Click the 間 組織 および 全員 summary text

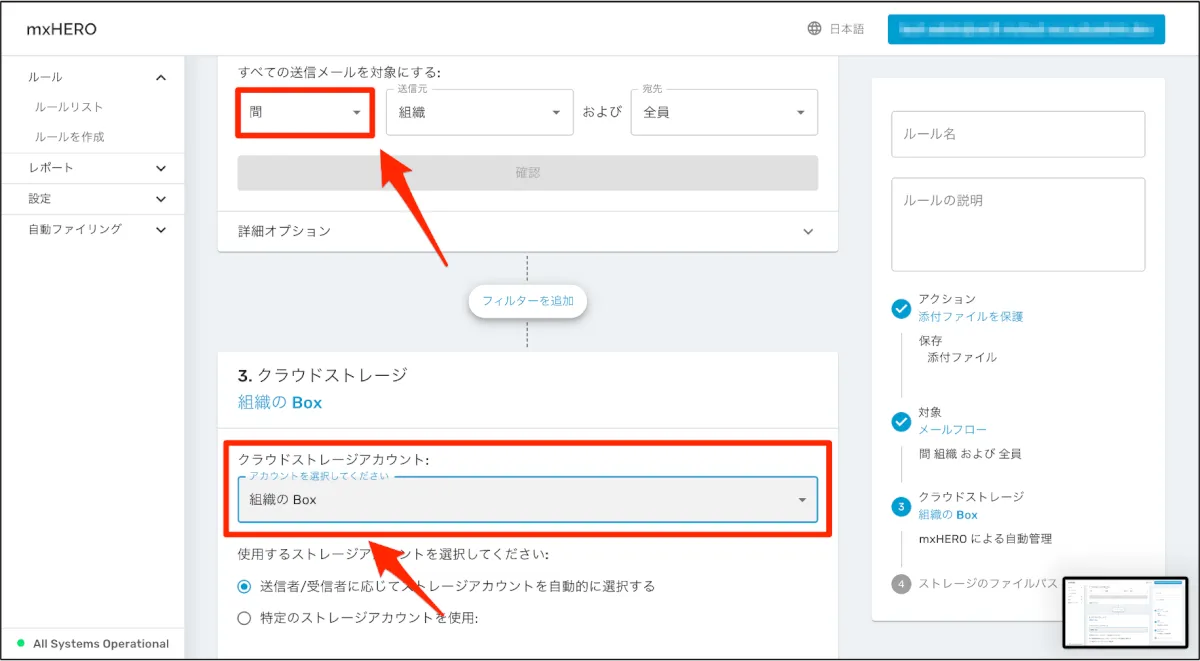[970, 454]
